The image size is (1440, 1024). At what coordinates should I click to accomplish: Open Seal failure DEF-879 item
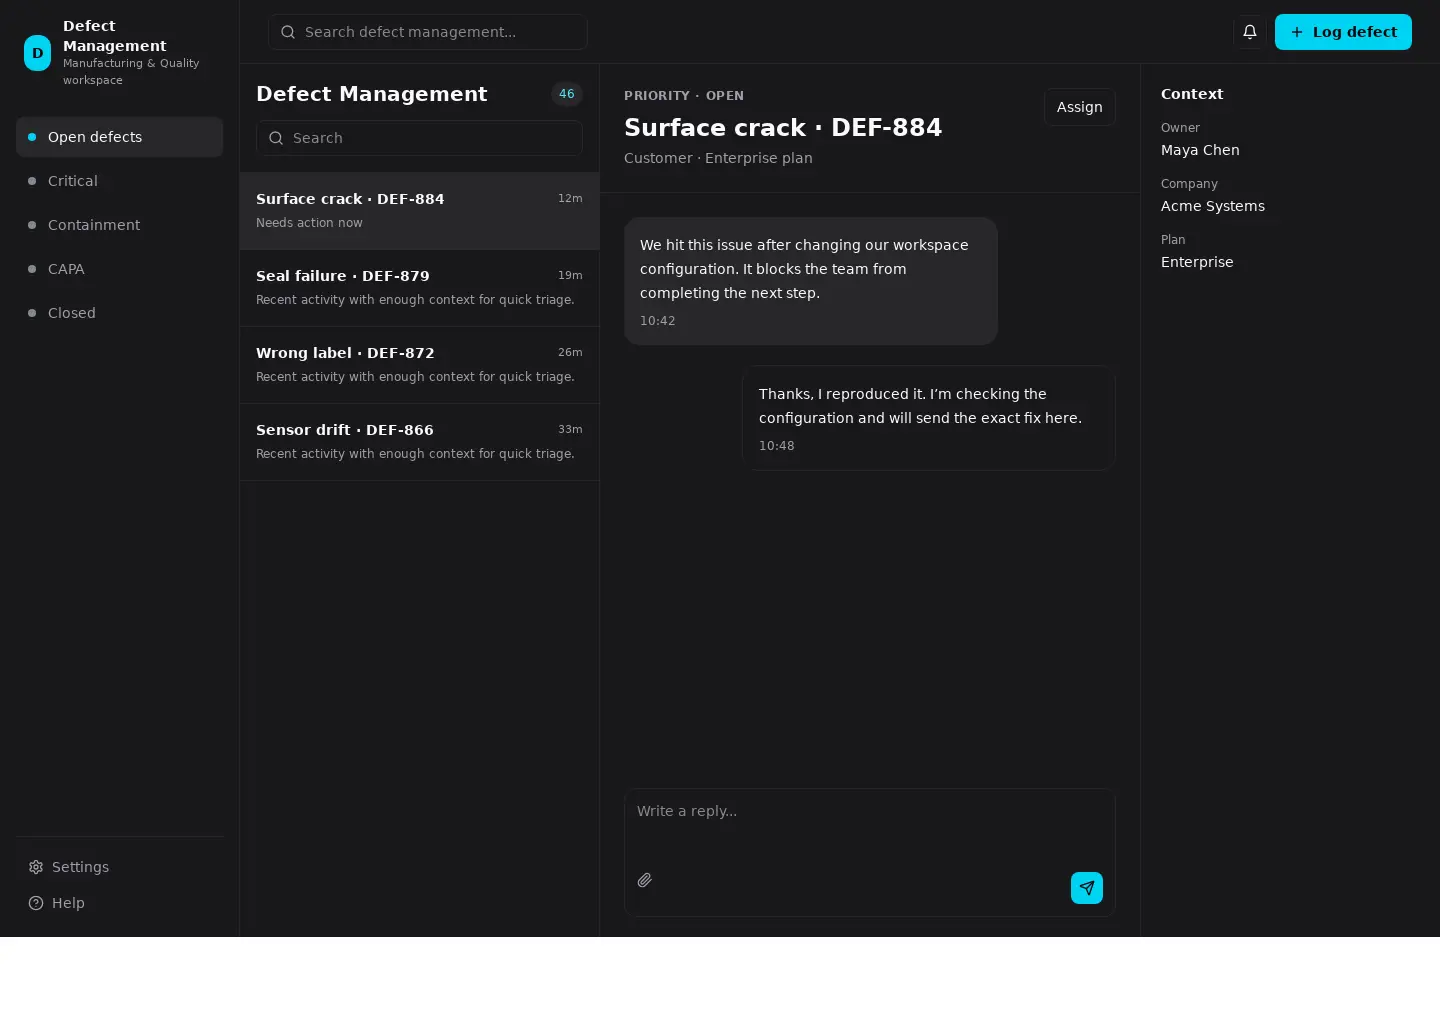coord(419,288)
